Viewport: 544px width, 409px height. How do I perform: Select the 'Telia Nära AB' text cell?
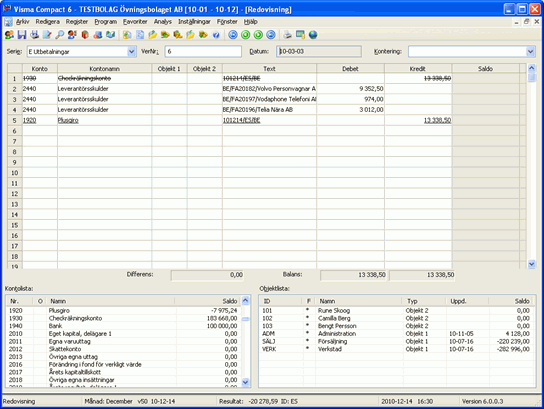click(x=269, y=110)
